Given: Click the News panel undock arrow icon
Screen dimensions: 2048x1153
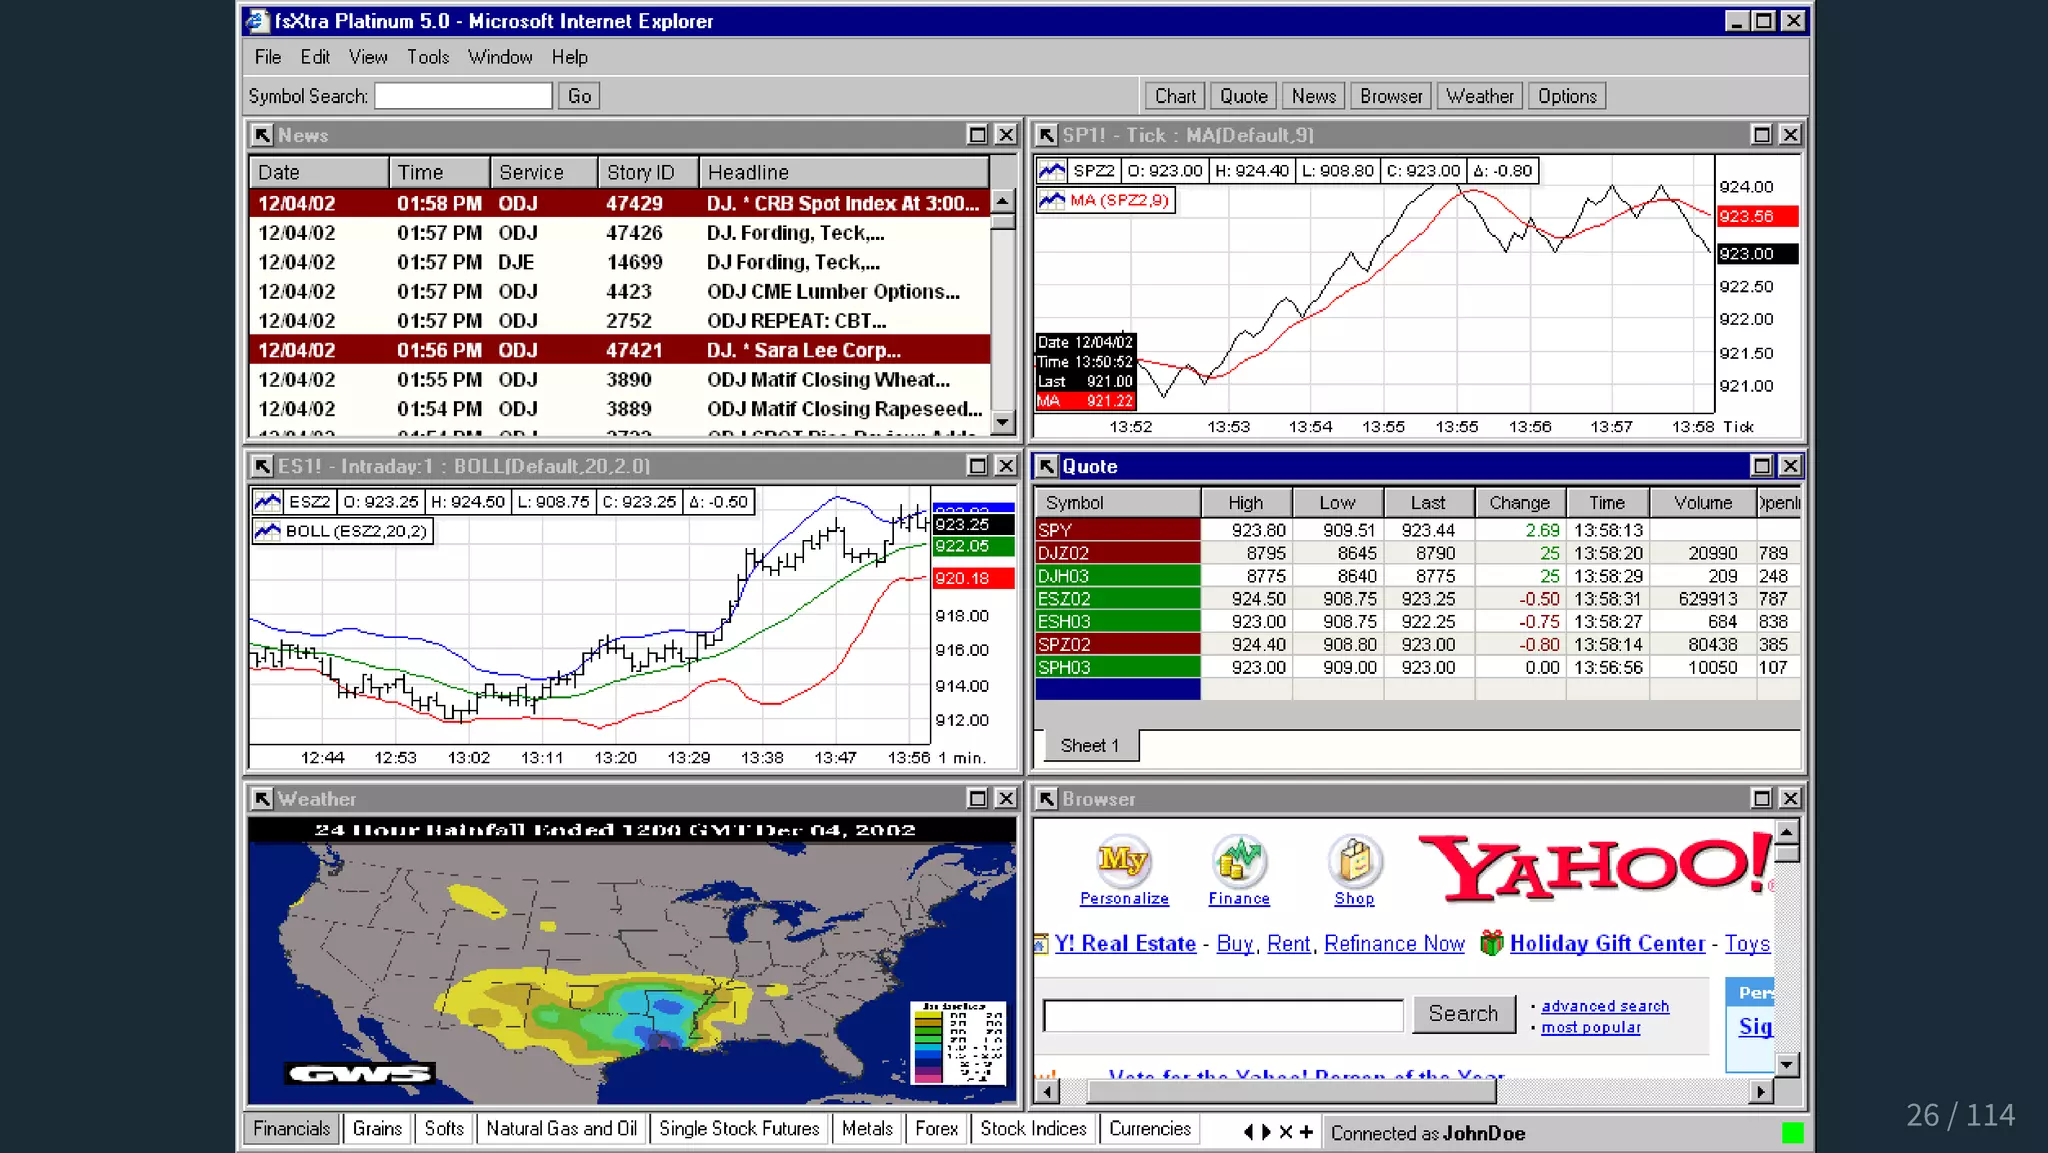Looking at the screenshot, I should coord(262,135).
